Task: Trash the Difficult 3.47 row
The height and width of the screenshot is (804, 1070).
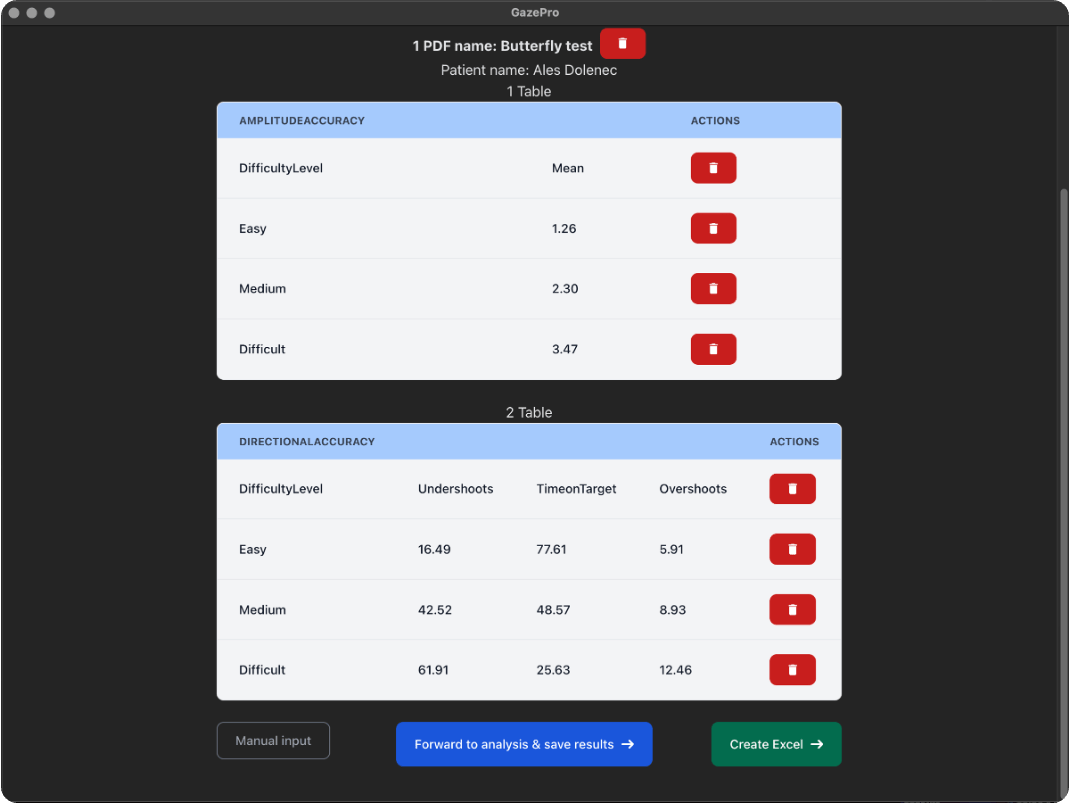Action: (713, 349)
